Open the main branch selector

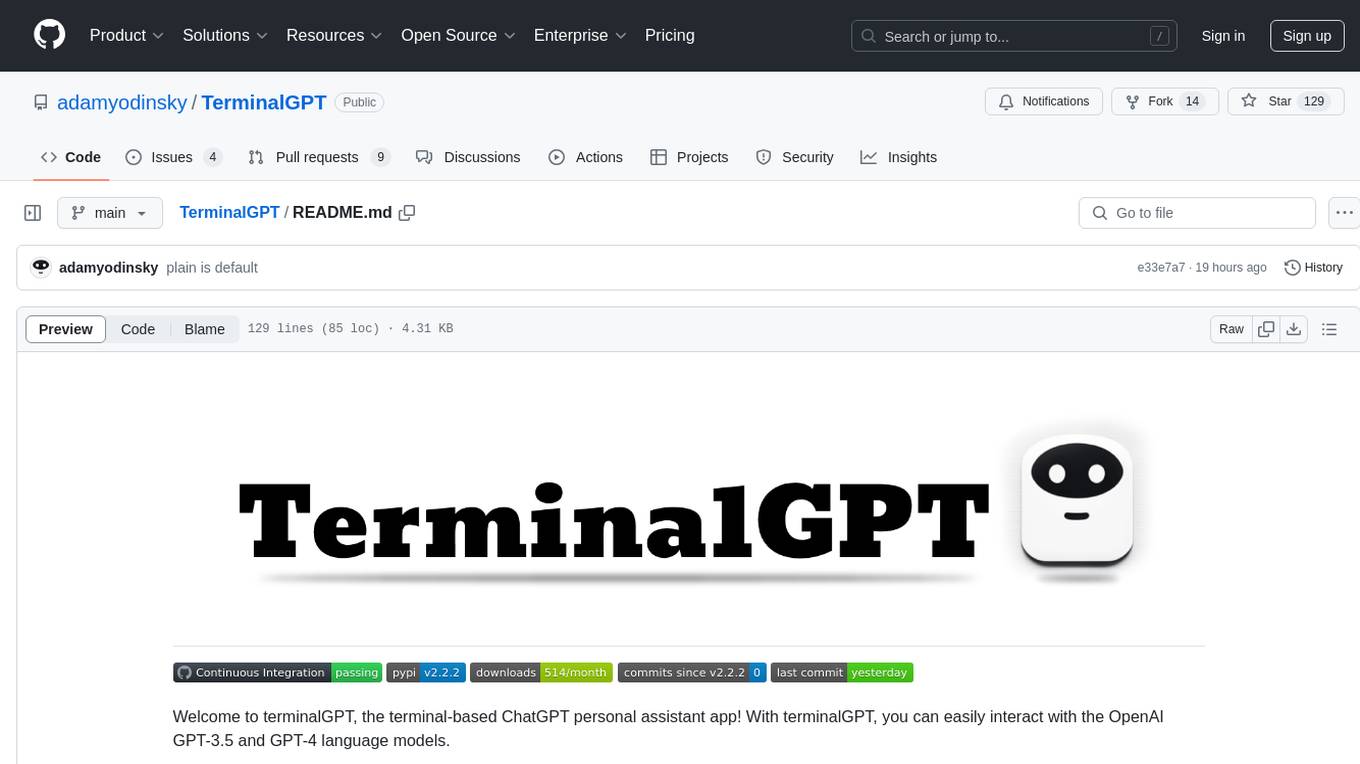[x=110, y=213]
